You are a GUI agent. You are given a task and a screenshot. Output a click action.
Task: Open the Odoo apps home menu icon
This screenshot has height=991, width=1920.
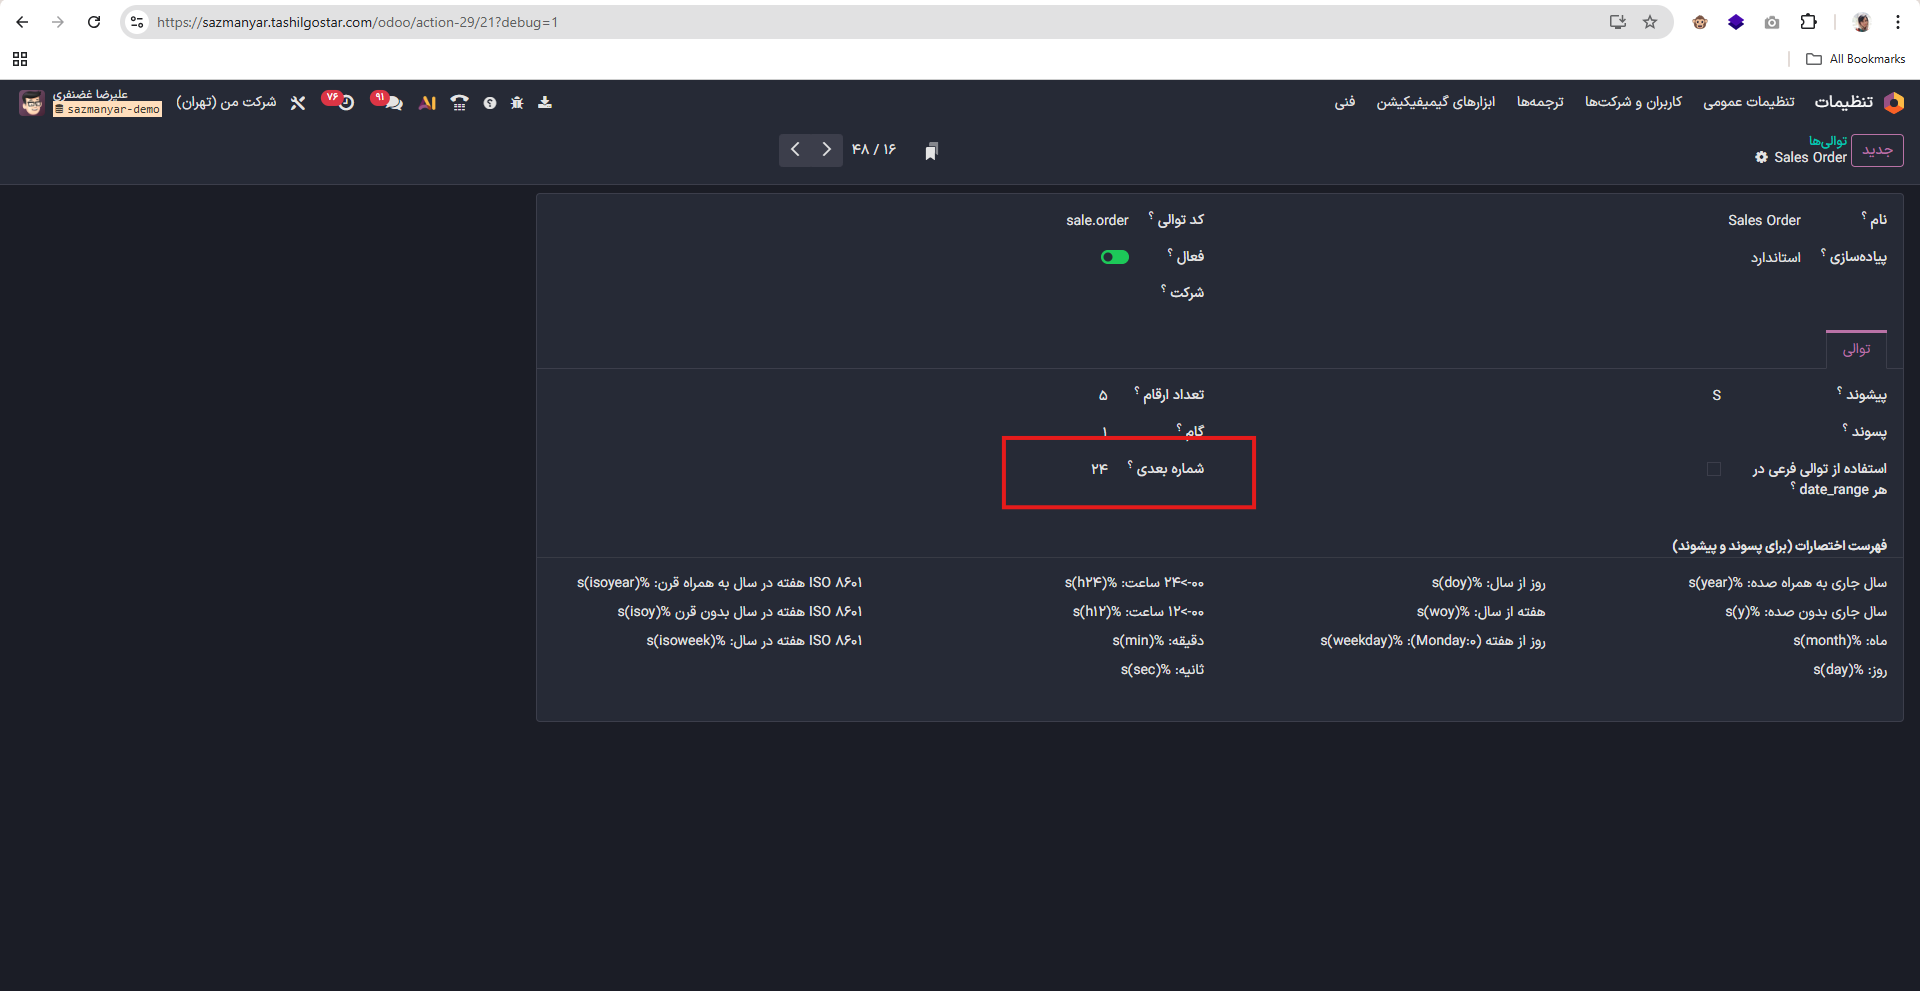pyautogui.click(x=1893, y=102)
